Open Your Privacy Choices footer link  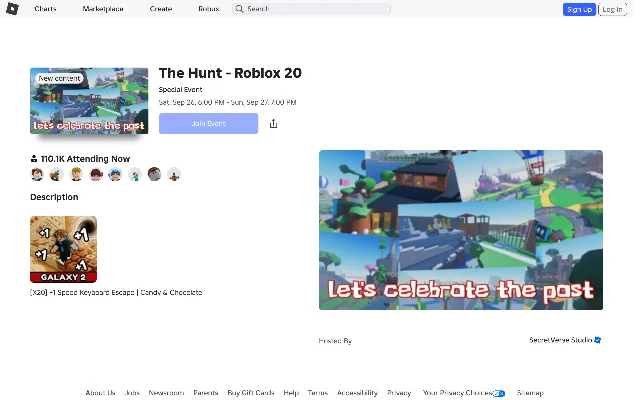pyautogui.click(x=464, y=393)
